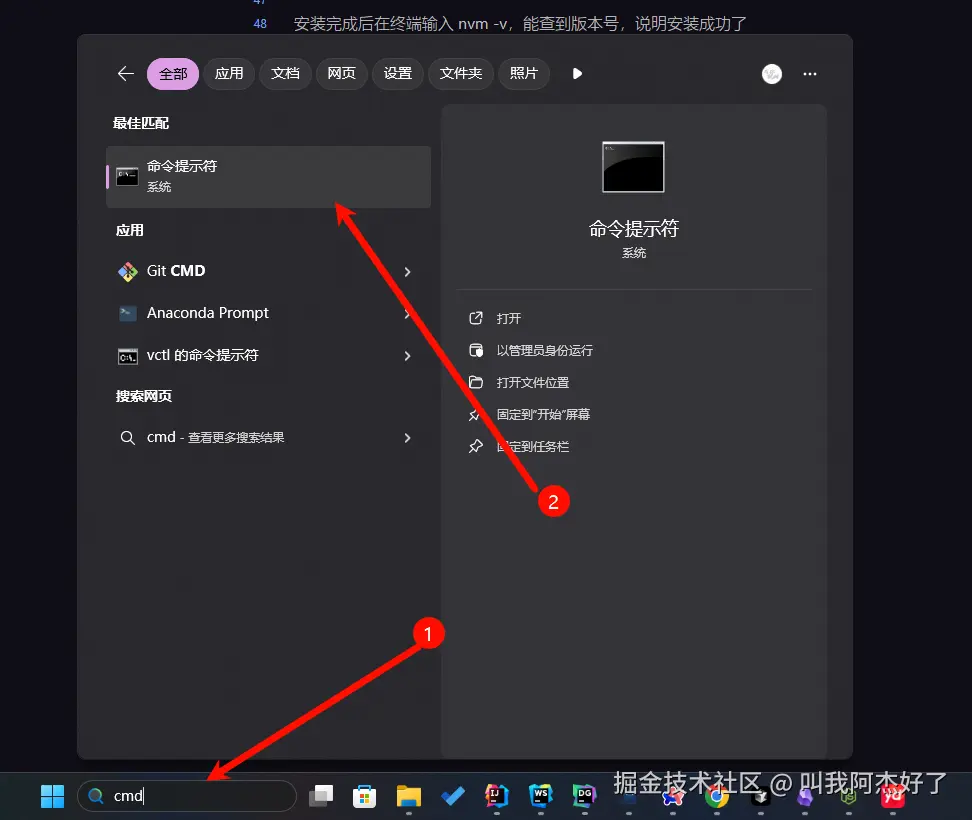Viewport: 972px width, 820px height.
Task: Switch to the 设置 filter tab
Action: point(398,74)
